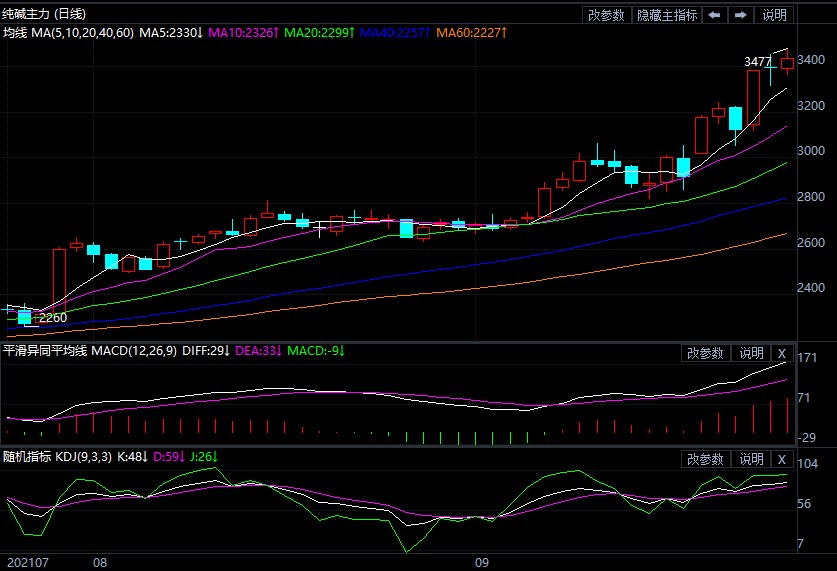Select the 均线 MA(5,10,20,40,60) indicator label
Screen dimensions: 837x571
click(x=68, y=33)
